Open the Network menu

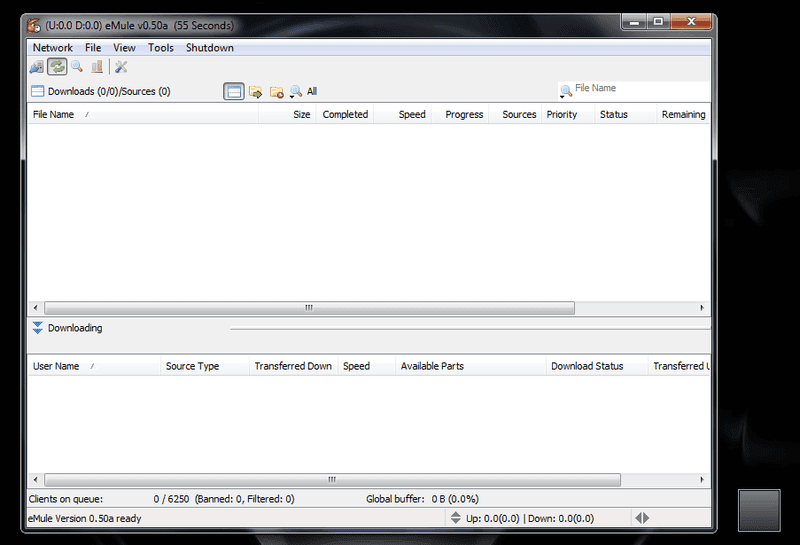[x=53, y=47]
